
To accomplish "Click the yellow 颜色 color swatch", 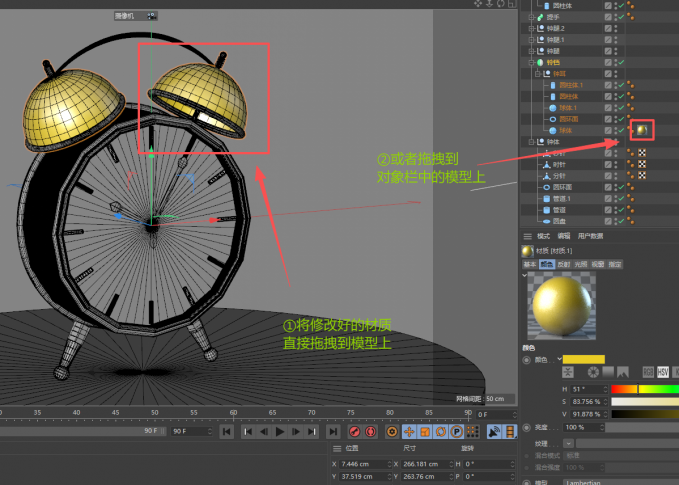I will point(583,358).
